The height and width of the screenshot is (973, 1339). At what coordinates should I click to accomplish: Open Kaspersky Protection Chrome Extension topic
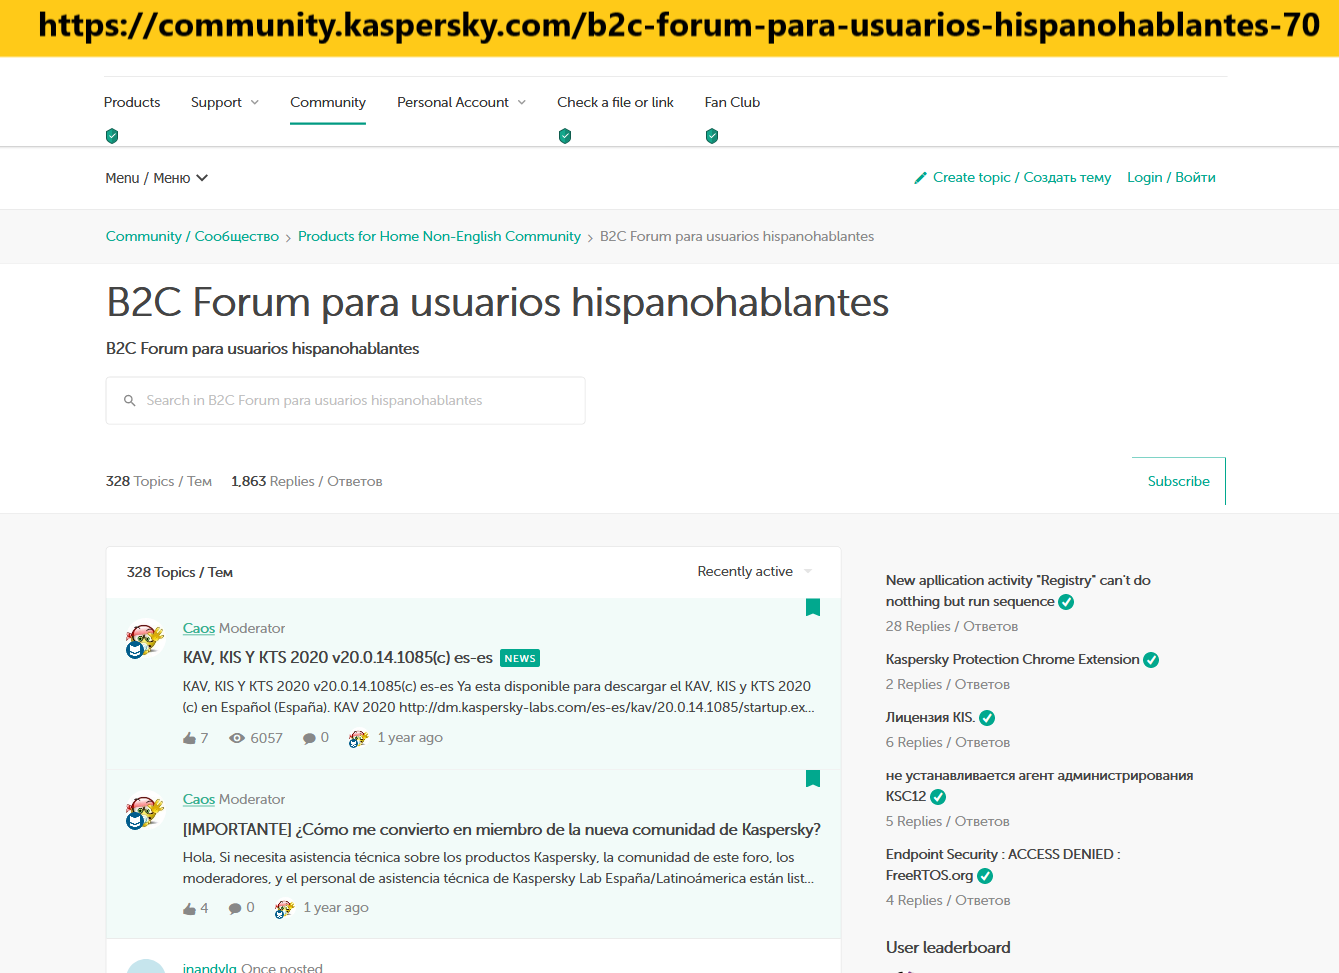[1012, 659]
